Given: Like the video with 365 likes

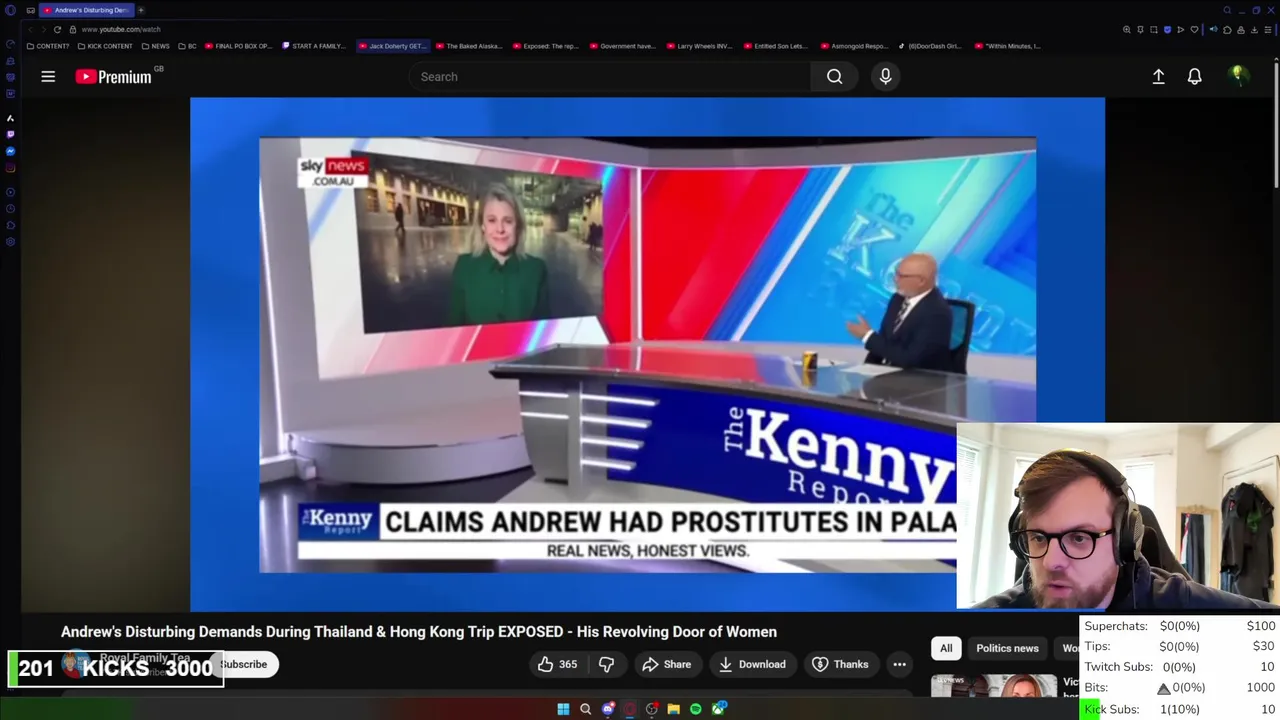Looking at the screenshot, I should [557, 664].
